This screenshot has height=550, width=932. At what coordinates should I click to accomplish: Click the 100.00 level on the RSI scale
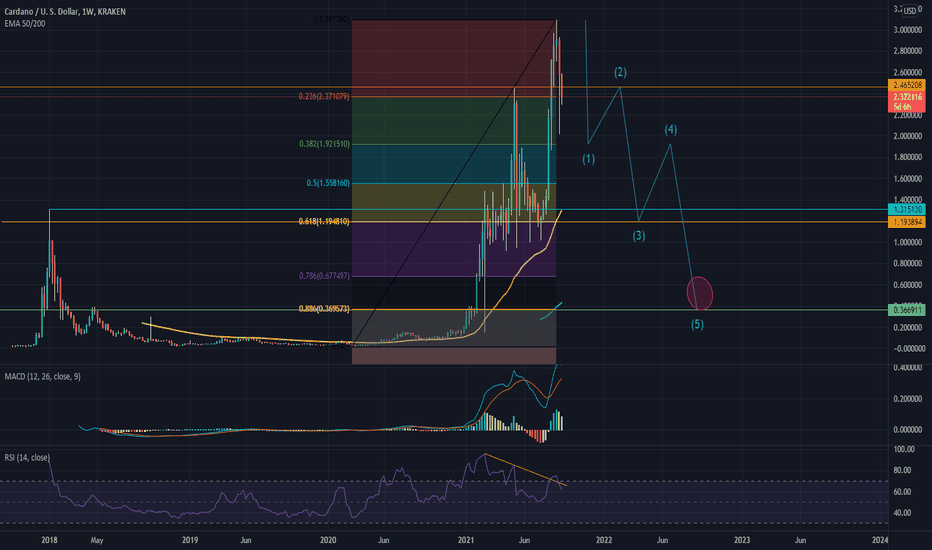(x=904, y=449)
